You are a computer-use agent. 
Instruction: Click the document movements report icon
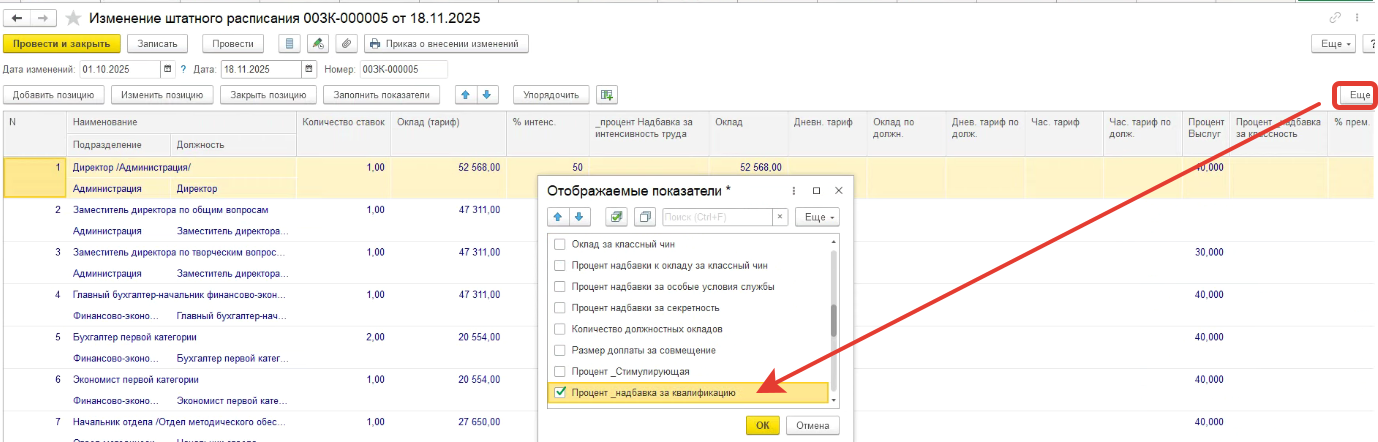(x=290, y=44)
